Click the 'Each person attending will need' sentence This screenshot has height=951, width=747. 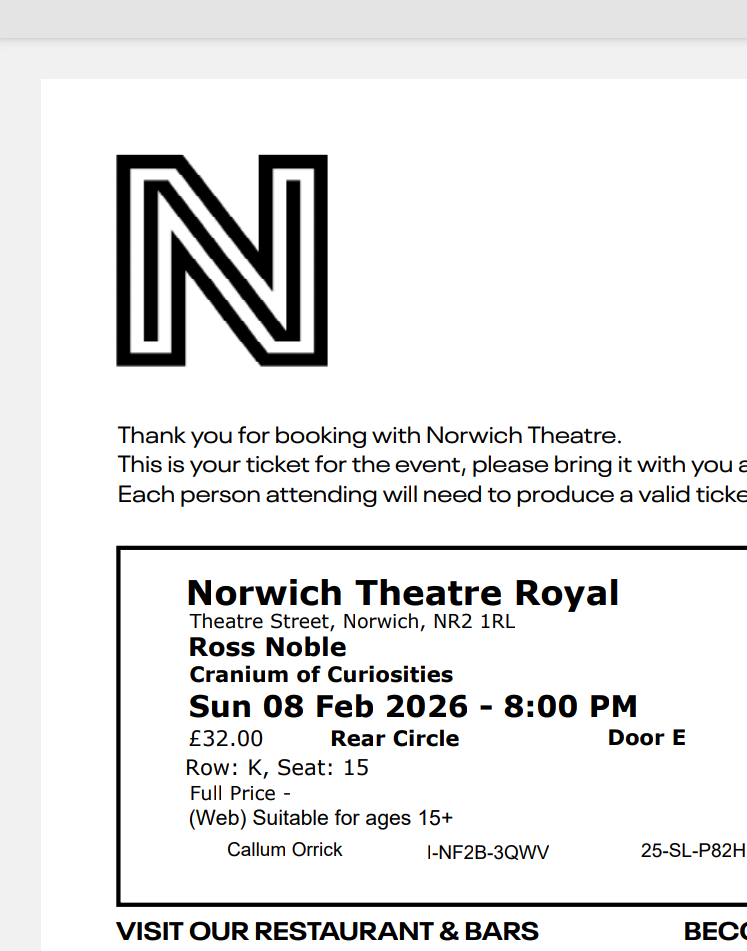[432, 495]
